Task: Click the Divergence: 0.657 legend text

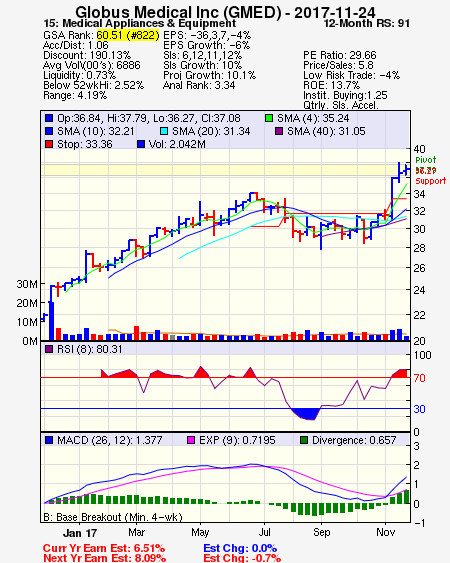Action: 354,440
